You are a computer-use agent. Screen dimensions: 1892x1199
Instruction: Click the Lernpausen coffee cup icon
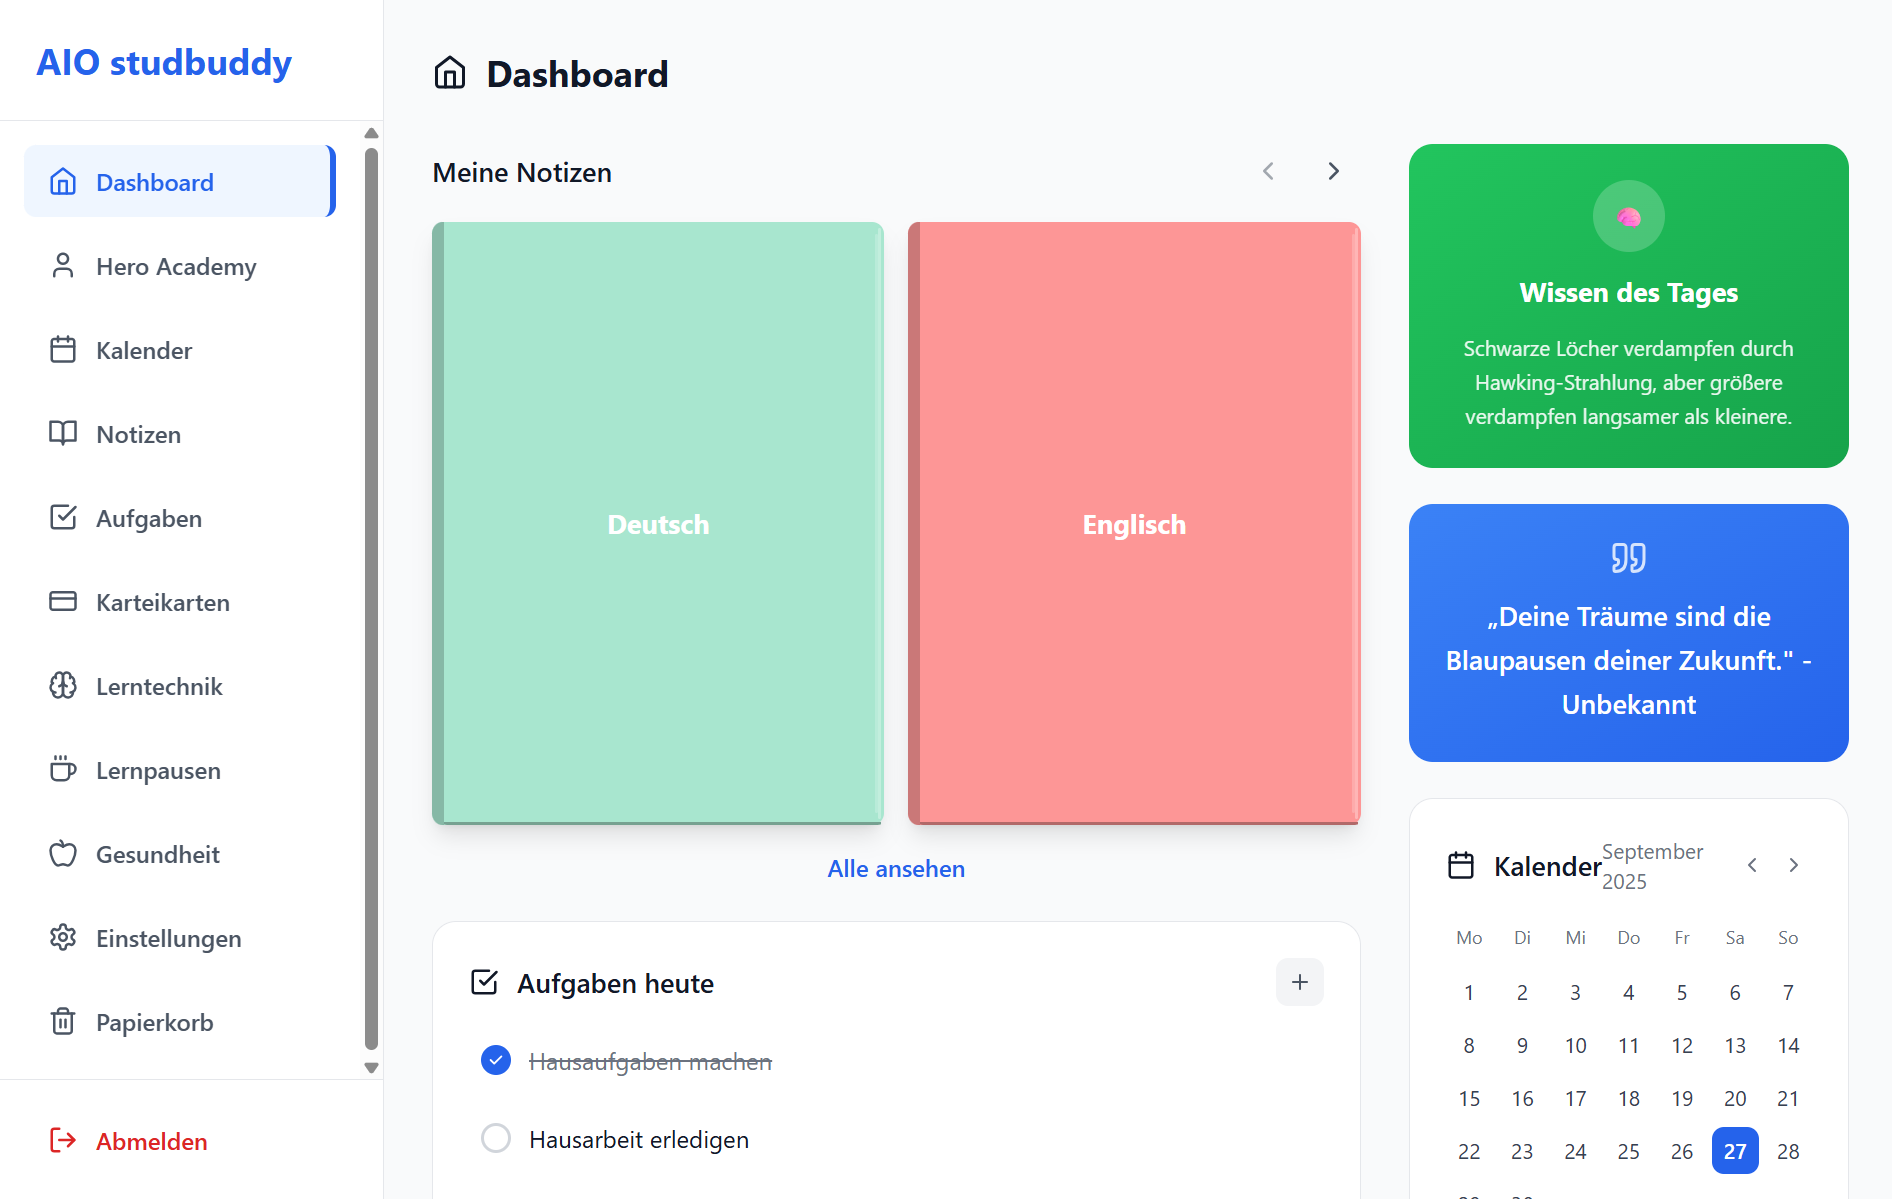(x=63, y=770)
